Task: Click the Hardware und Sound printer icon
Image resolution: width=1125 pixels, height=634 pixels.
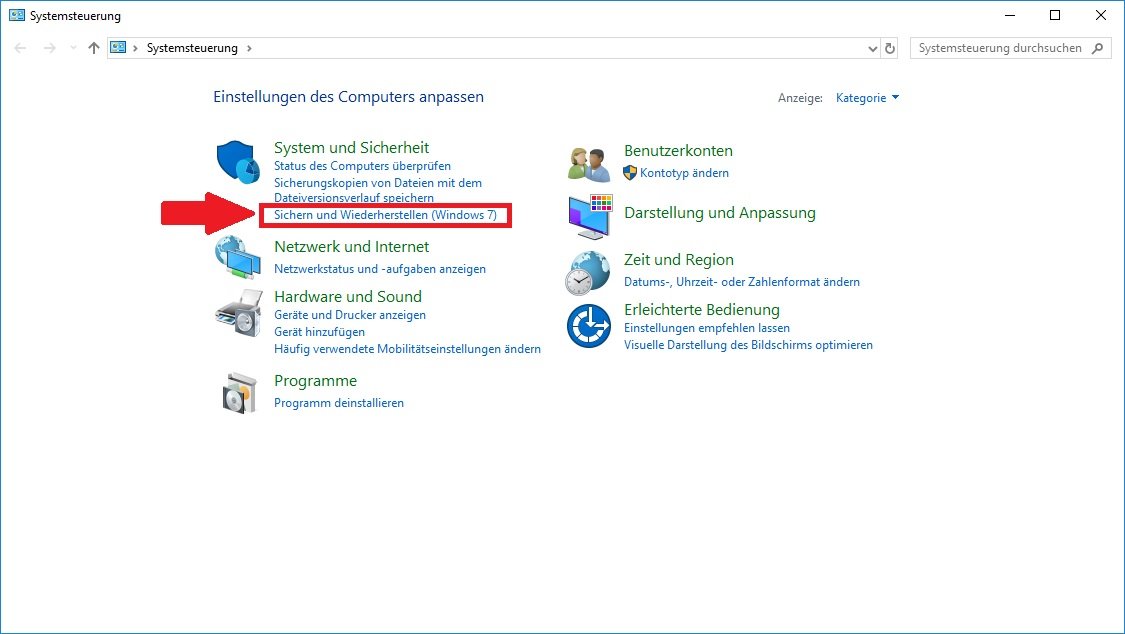Action: click(x=239, y=313)
